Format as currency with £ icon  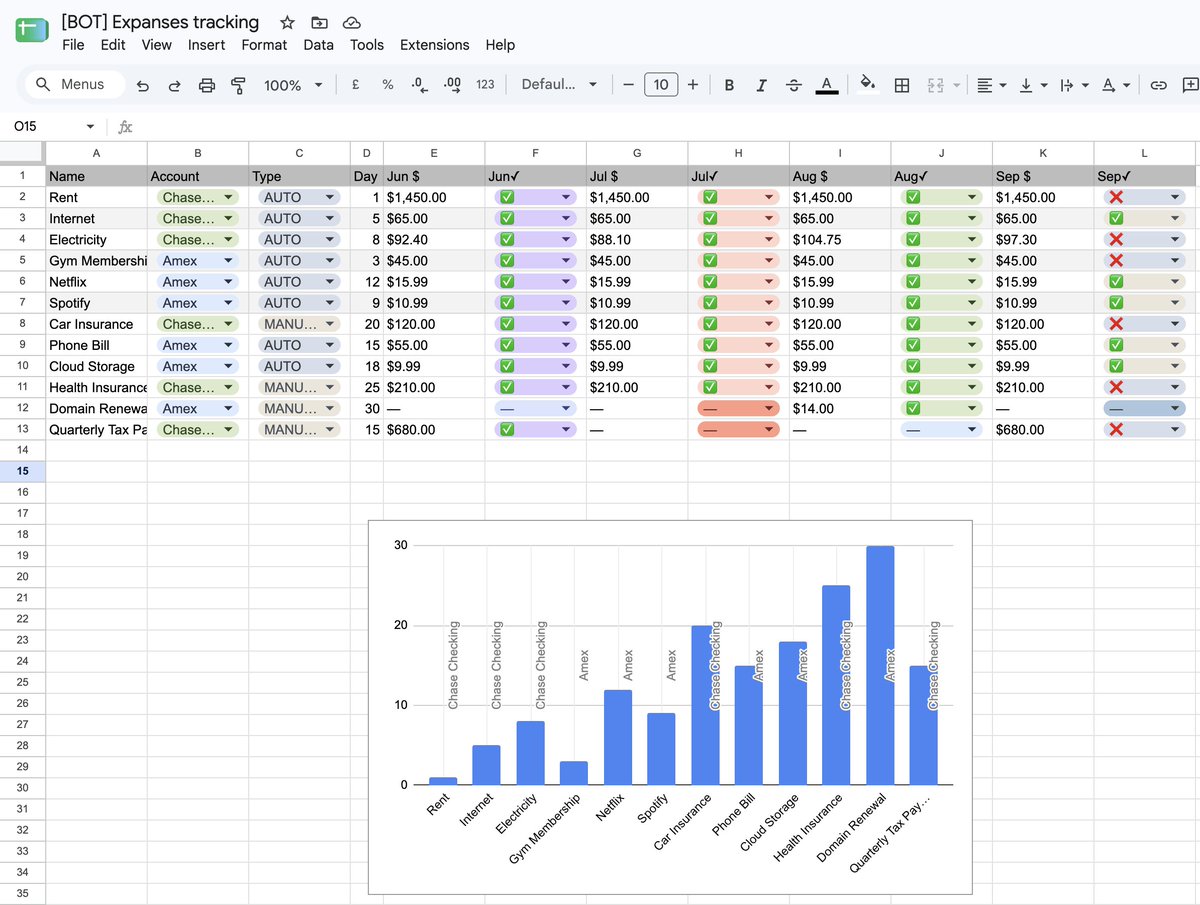[355, 85]
